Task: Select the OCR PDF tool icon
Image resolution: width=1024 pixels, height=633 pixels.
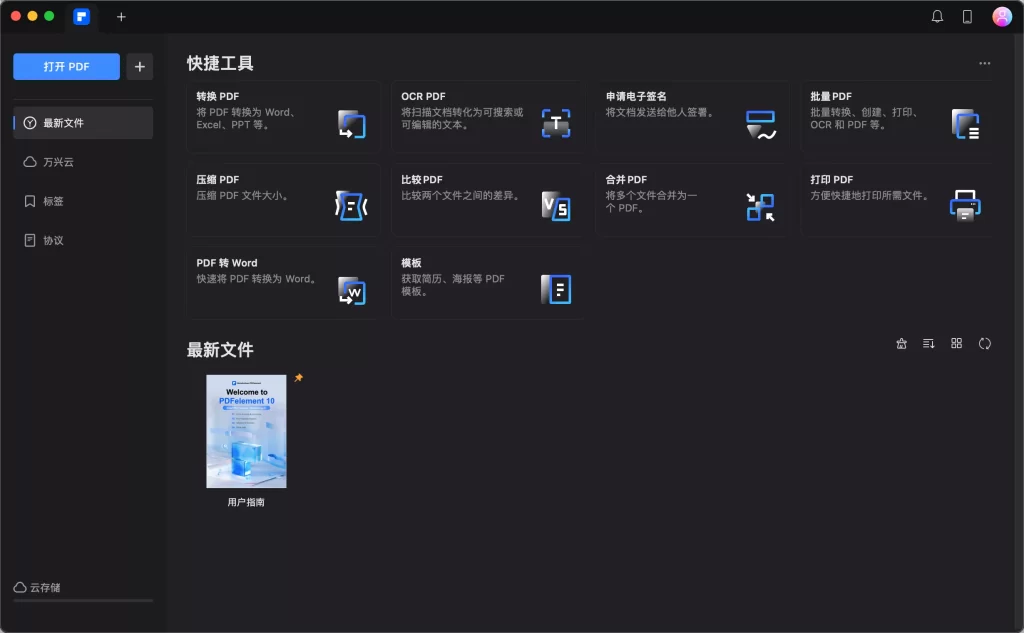Action: [x=556, y=121]
